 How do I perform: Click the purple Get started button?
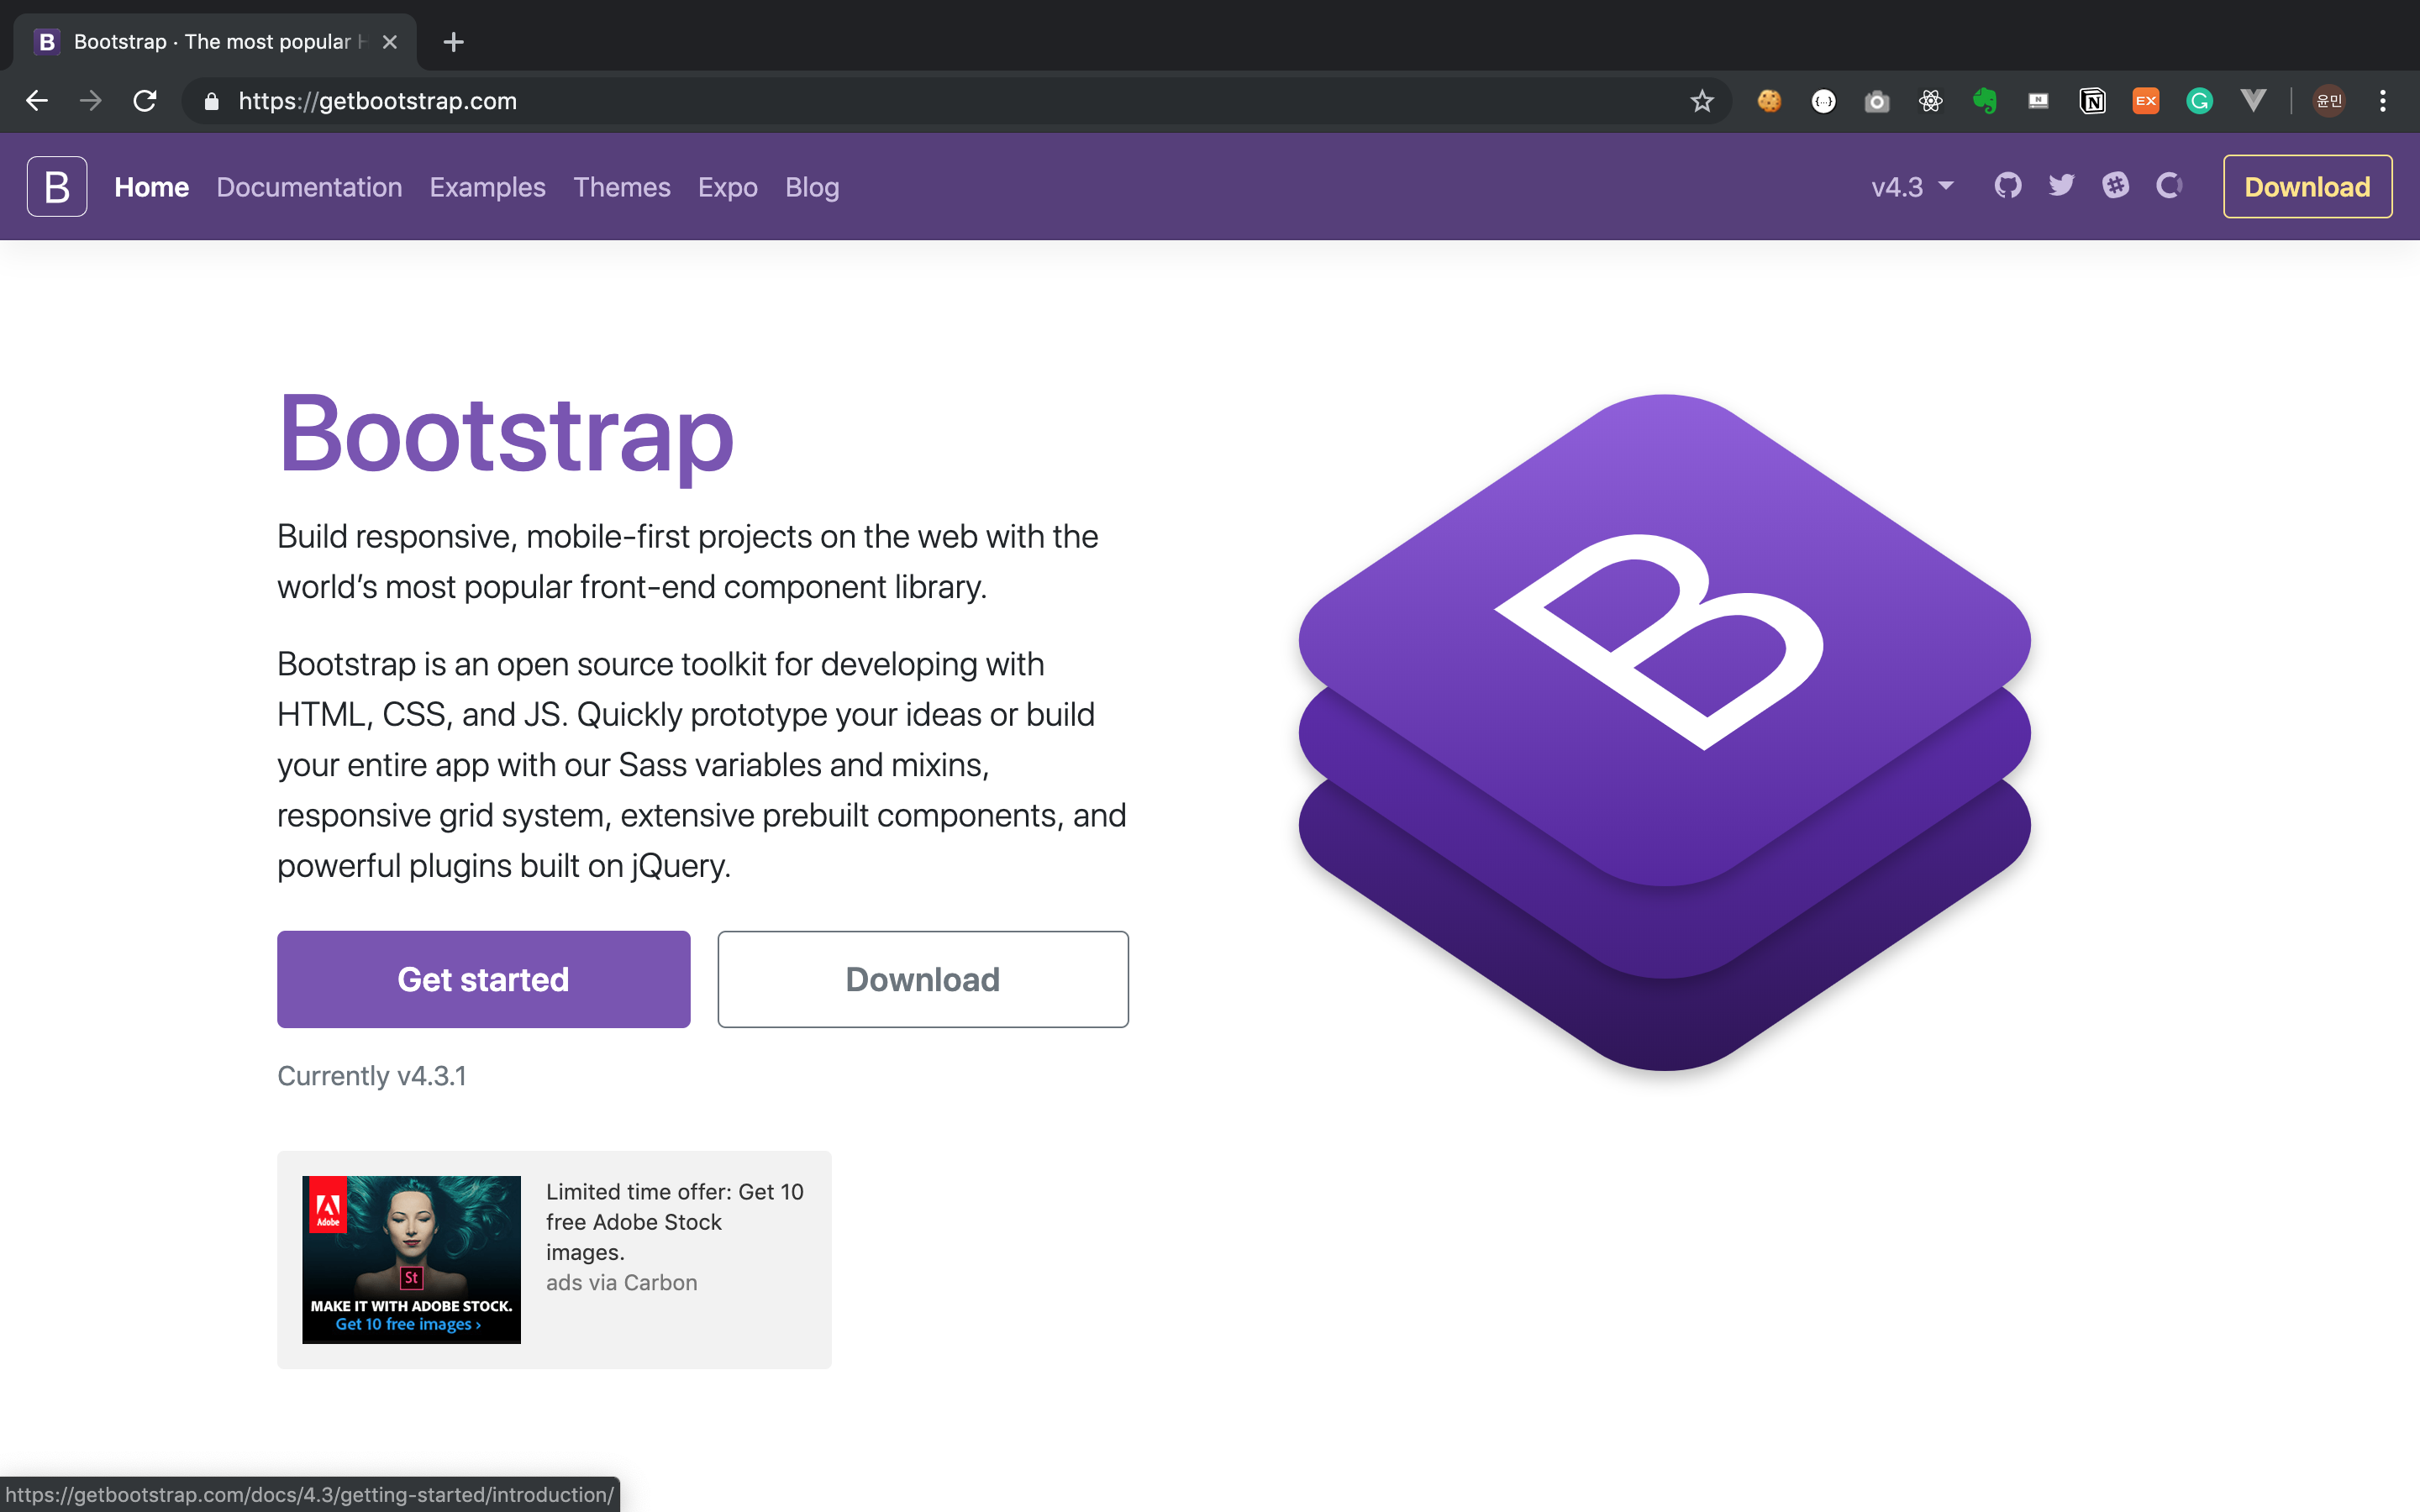483,979
